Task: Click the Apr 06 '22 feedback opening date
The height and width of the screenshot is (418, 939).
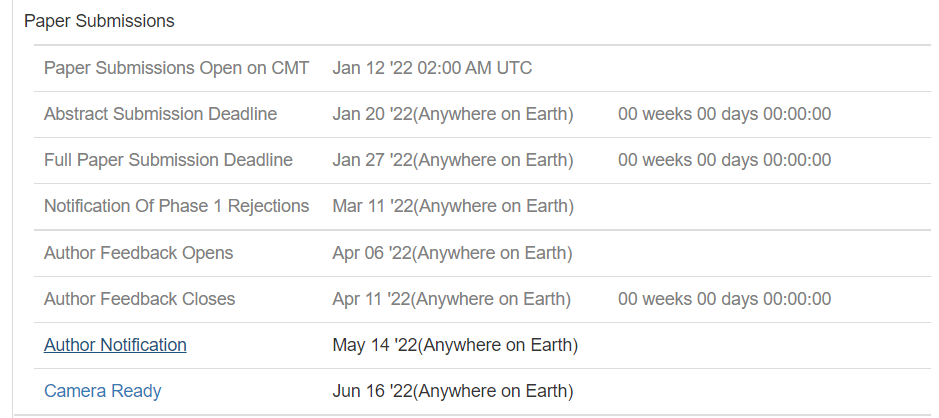Action: (452, 253)
